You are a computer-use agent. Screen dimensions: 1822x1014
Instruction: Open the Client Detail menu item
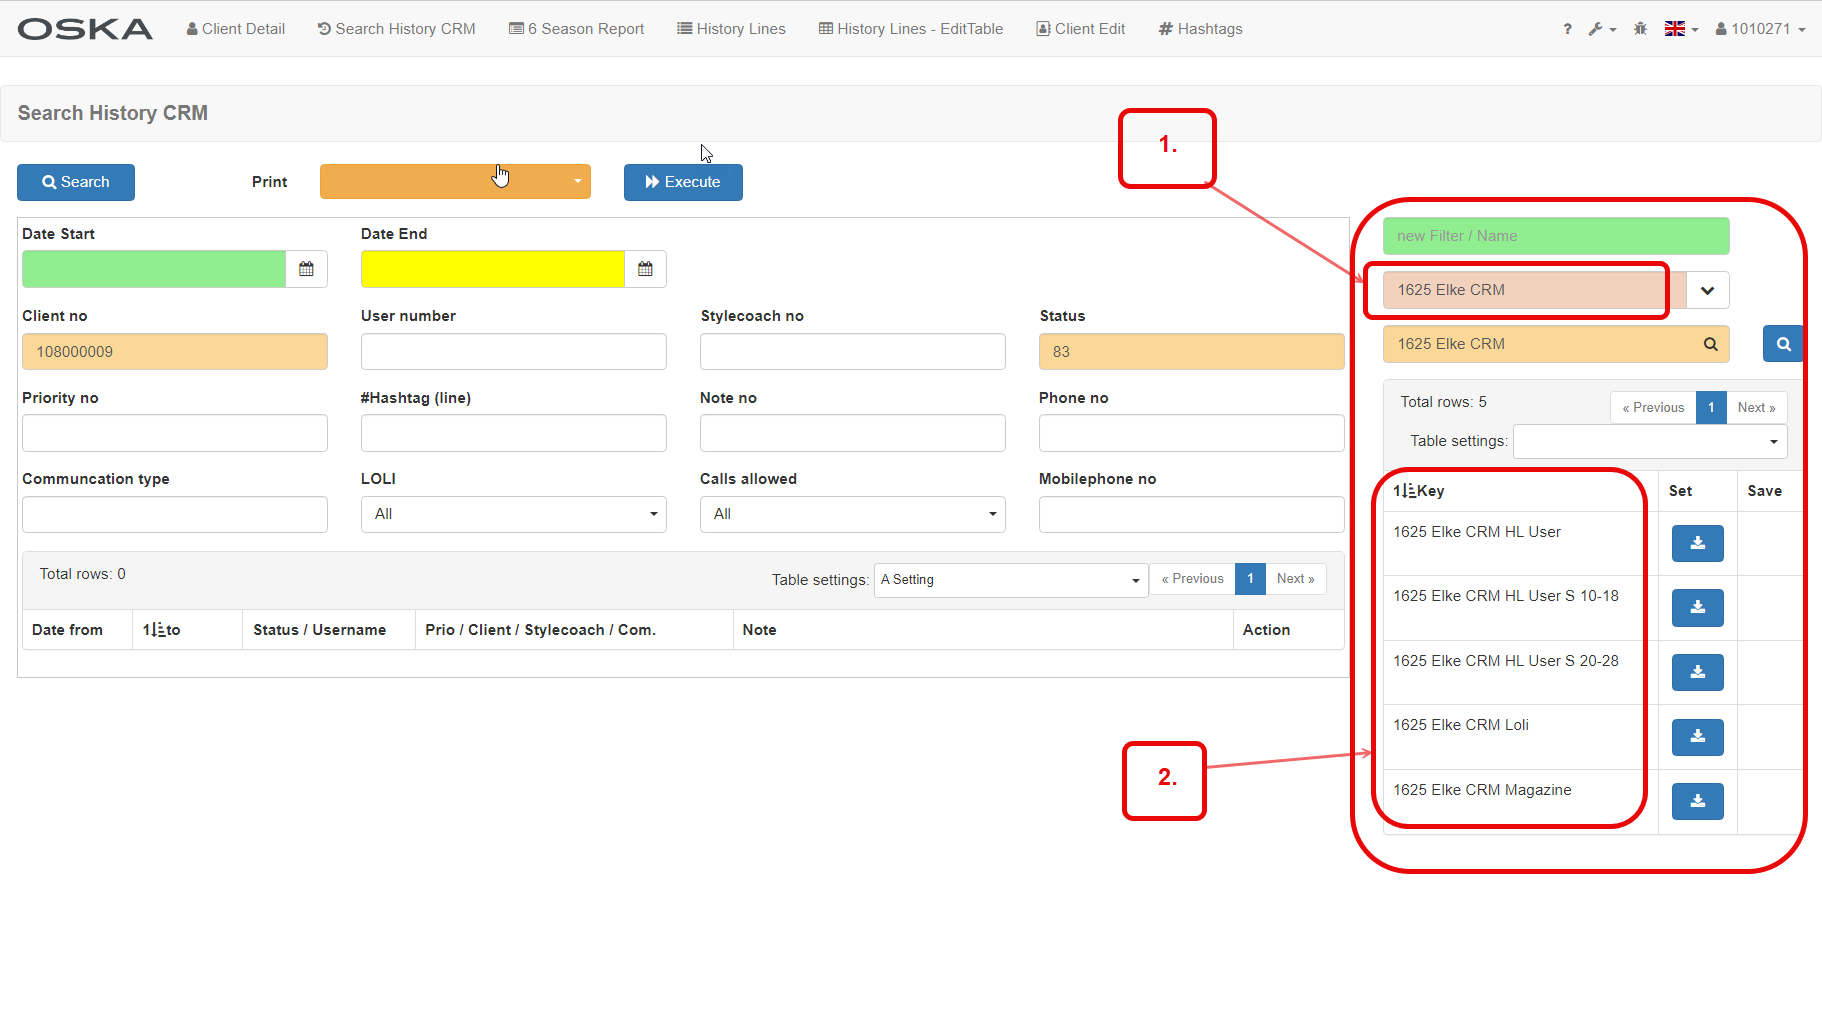point(235,29)
